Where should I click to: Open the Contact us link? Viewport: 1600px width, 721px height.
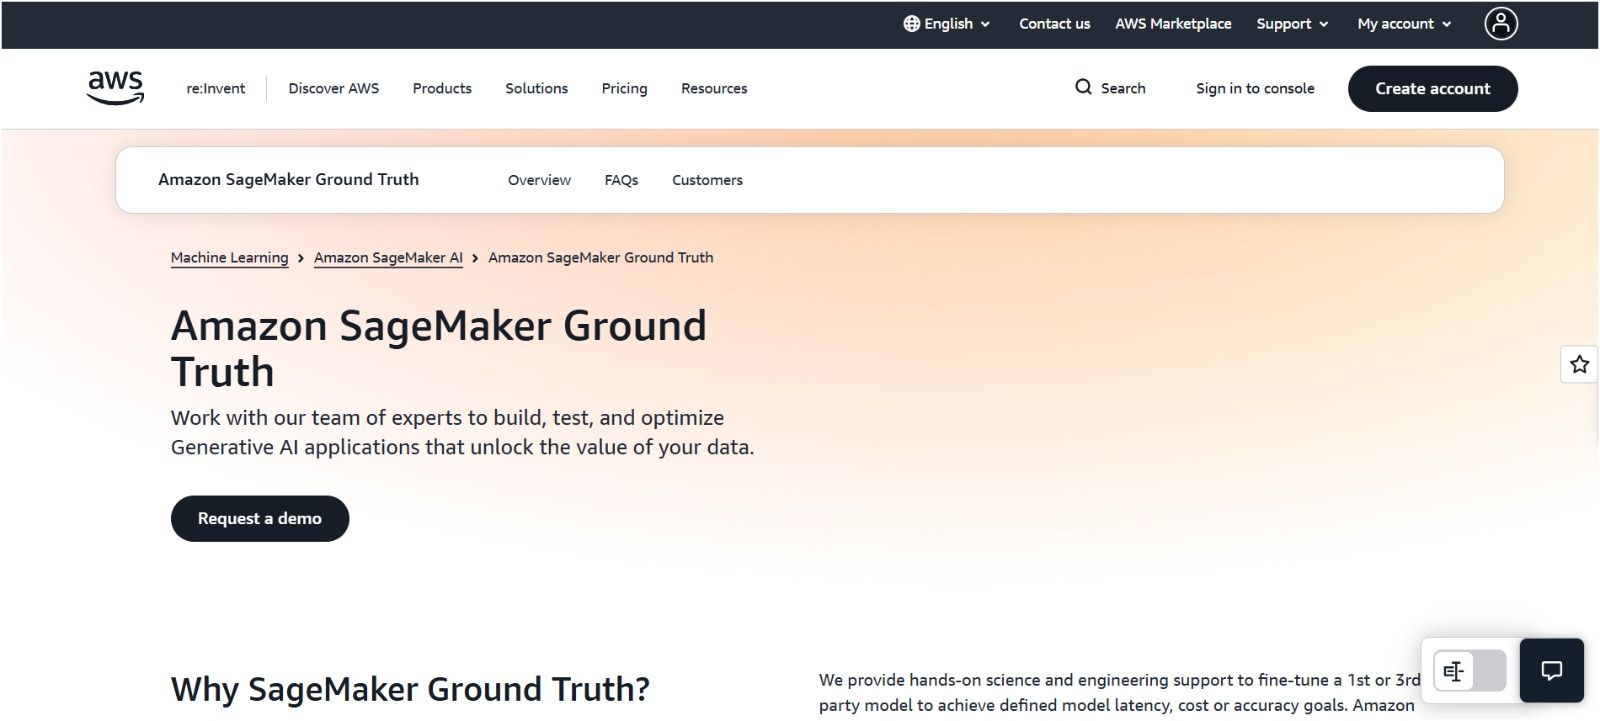1054,24
